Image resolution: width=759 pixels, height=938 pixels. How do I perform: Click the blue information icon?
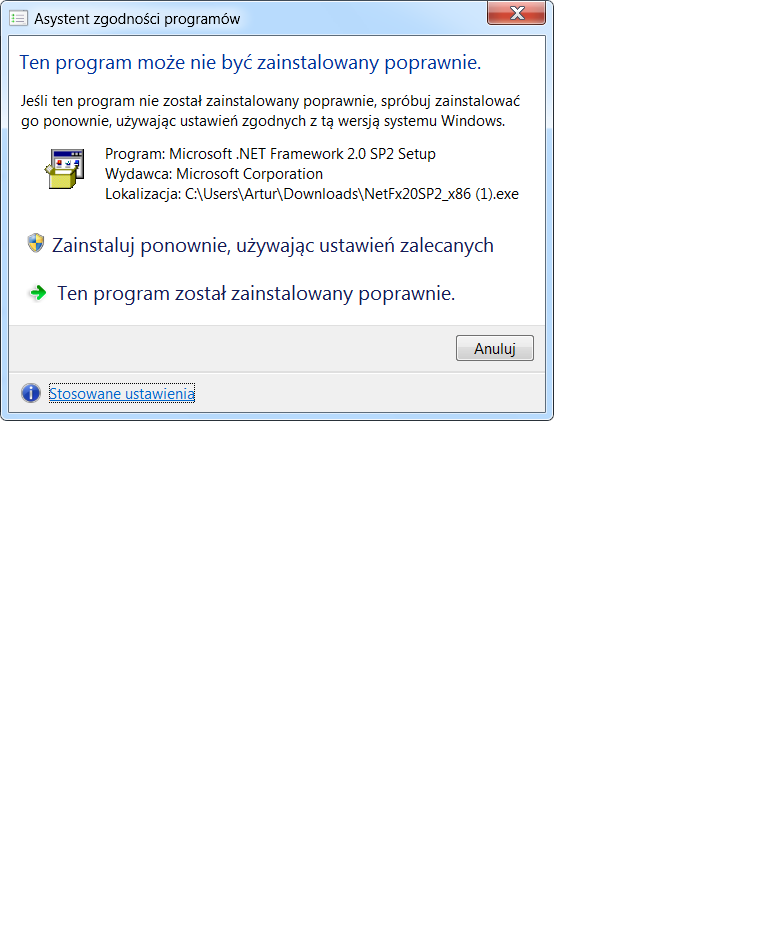[31, 393]
